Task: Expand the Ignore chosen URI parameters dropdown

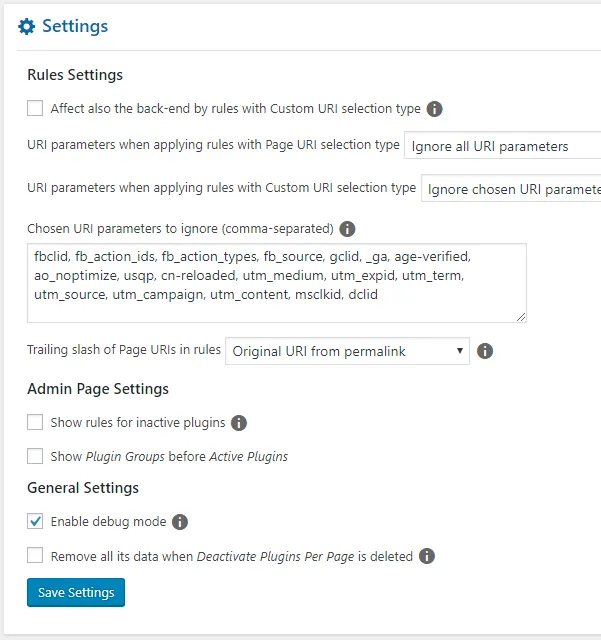Action: (510, 188)
